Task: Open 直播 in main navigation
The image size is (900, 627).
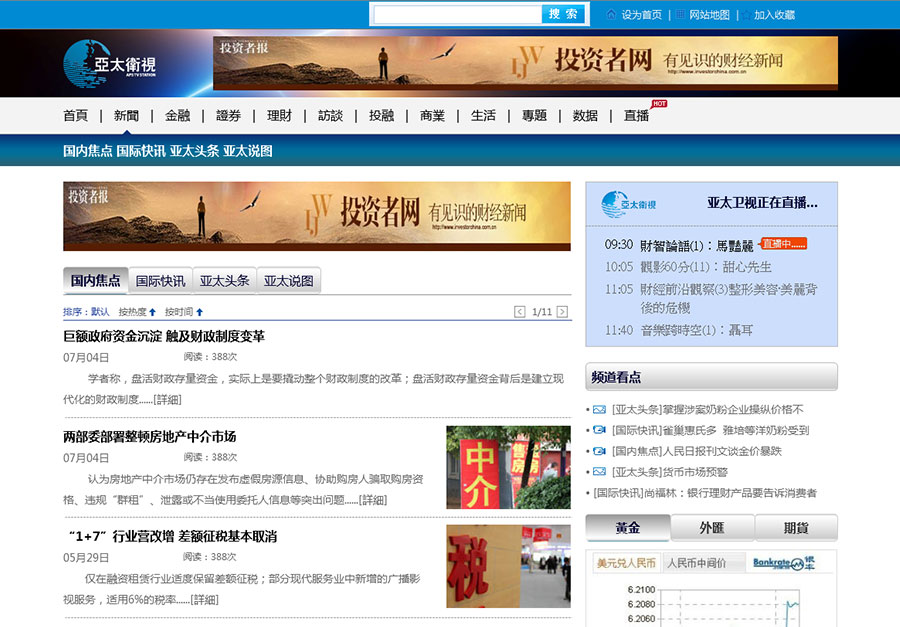Action: click(637, 115)
